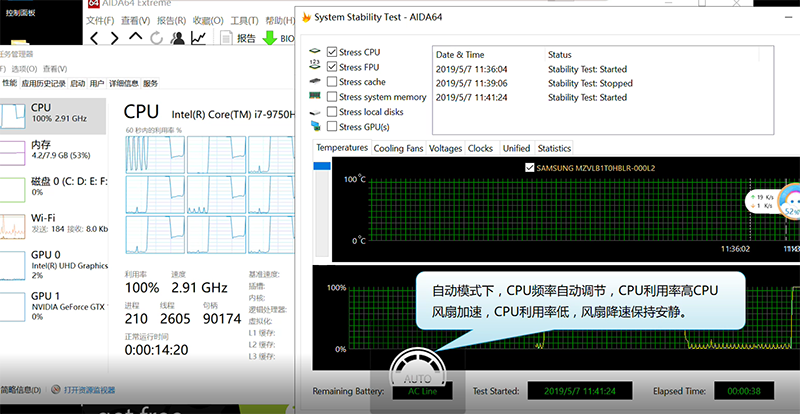The image size is (800, 414).
Task: Go forward in AIDA64 Extreme toolbar
Action: click(x=114, y=38)
